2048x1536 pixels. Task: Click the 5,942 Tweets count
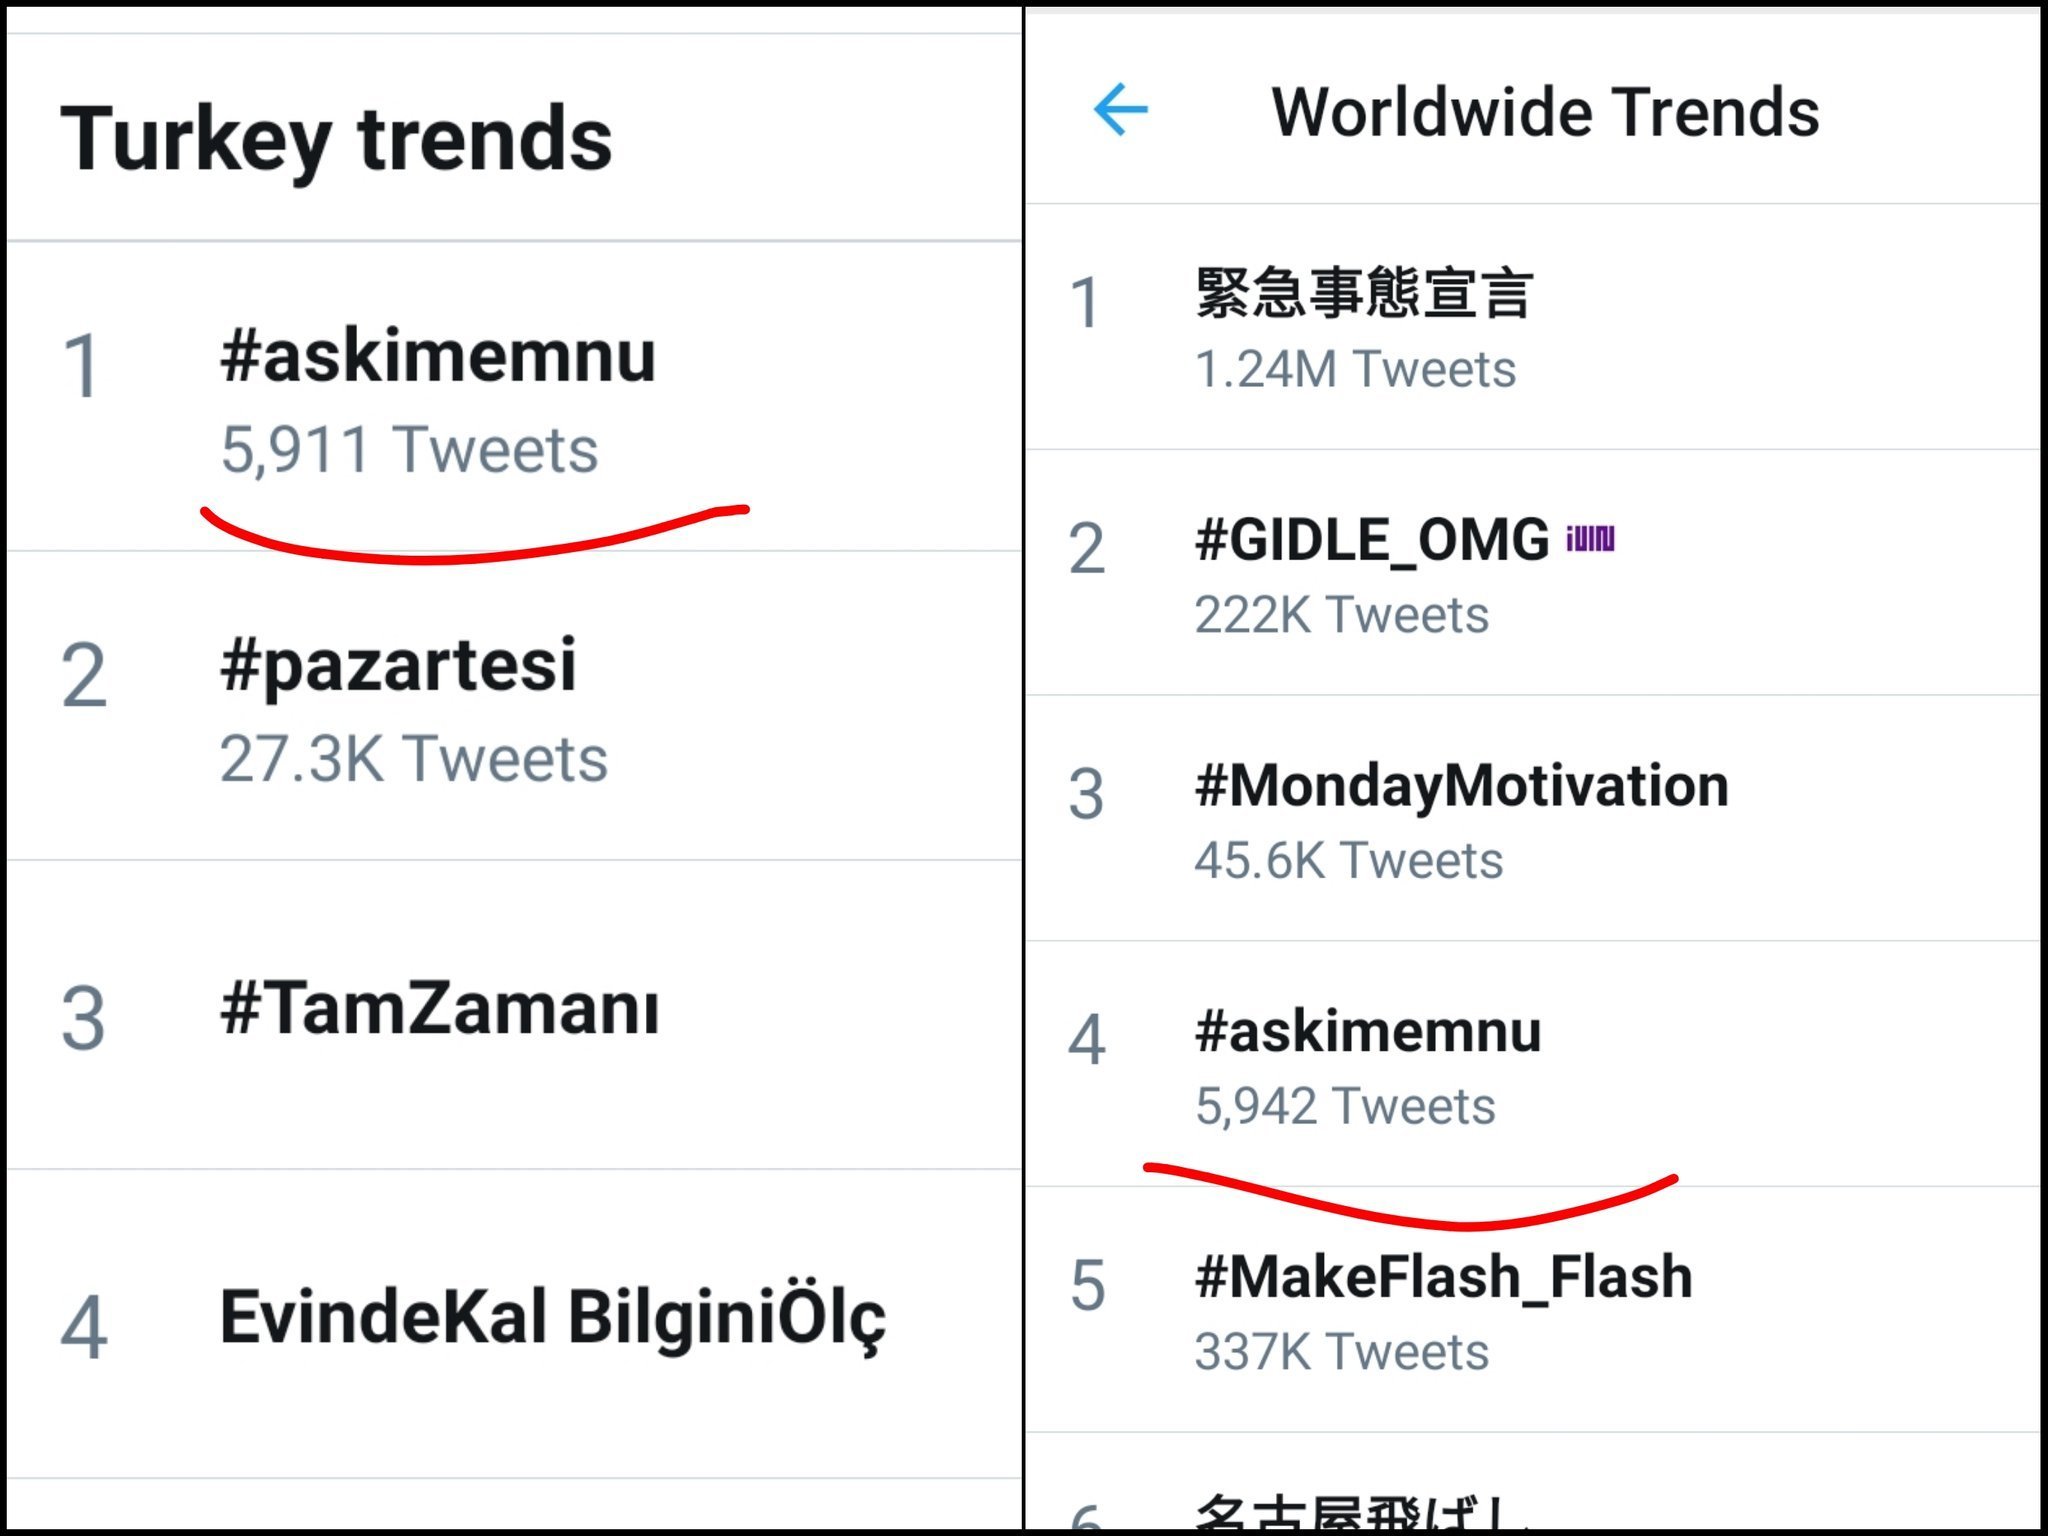1345,1107
